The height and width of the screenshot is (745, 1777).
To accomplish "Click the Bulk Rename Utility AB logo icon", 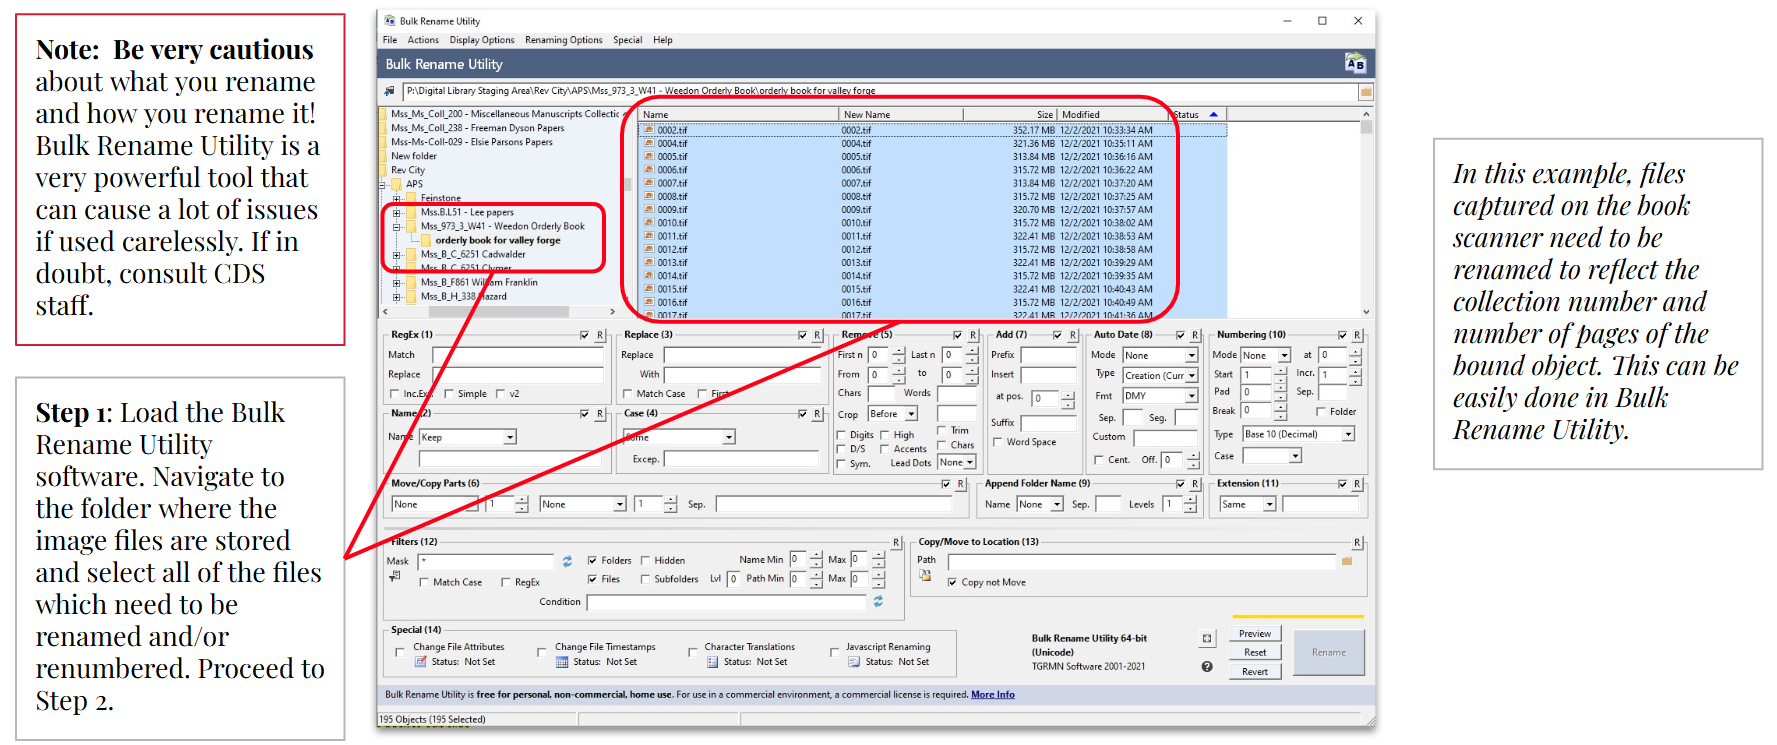I will [1355, 64].
